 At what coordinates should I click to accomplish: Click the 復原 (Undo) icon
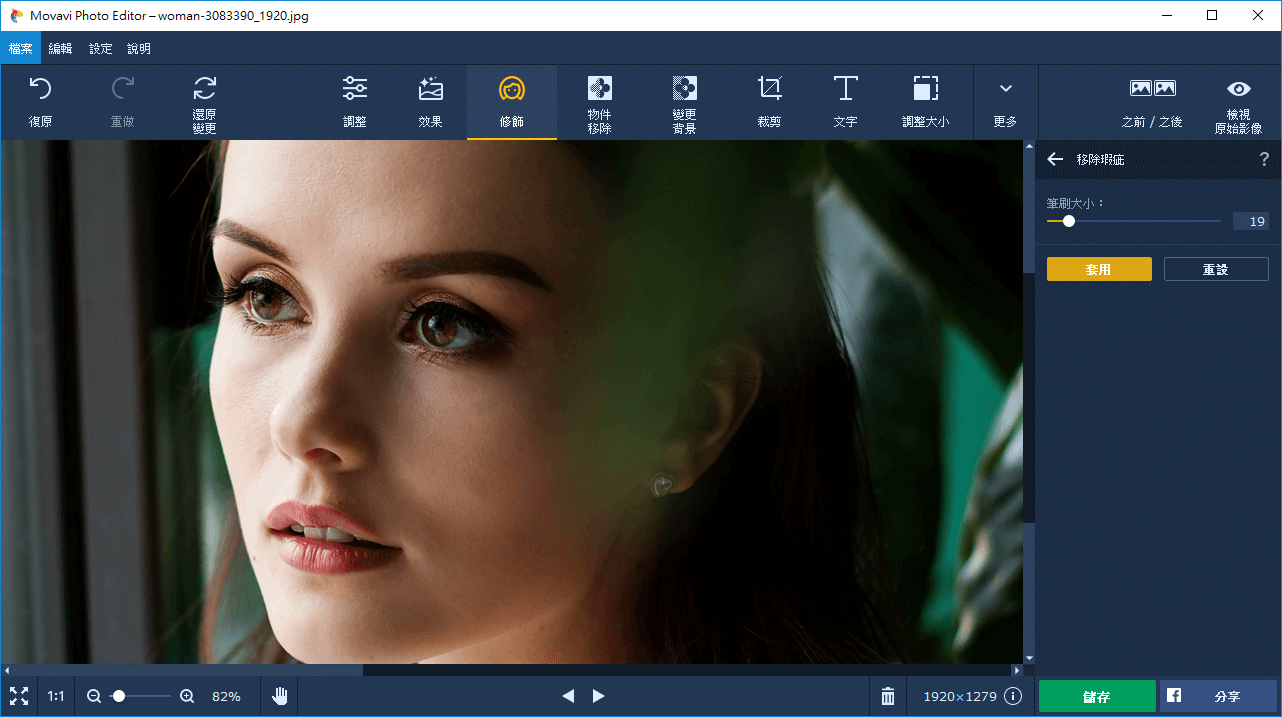pos(40,101)
